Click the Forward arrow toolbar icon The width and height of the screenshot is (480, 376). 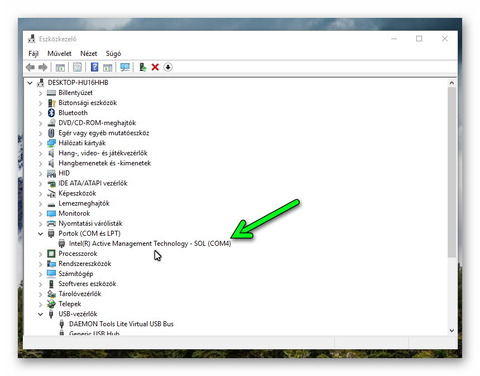point(43,67)
